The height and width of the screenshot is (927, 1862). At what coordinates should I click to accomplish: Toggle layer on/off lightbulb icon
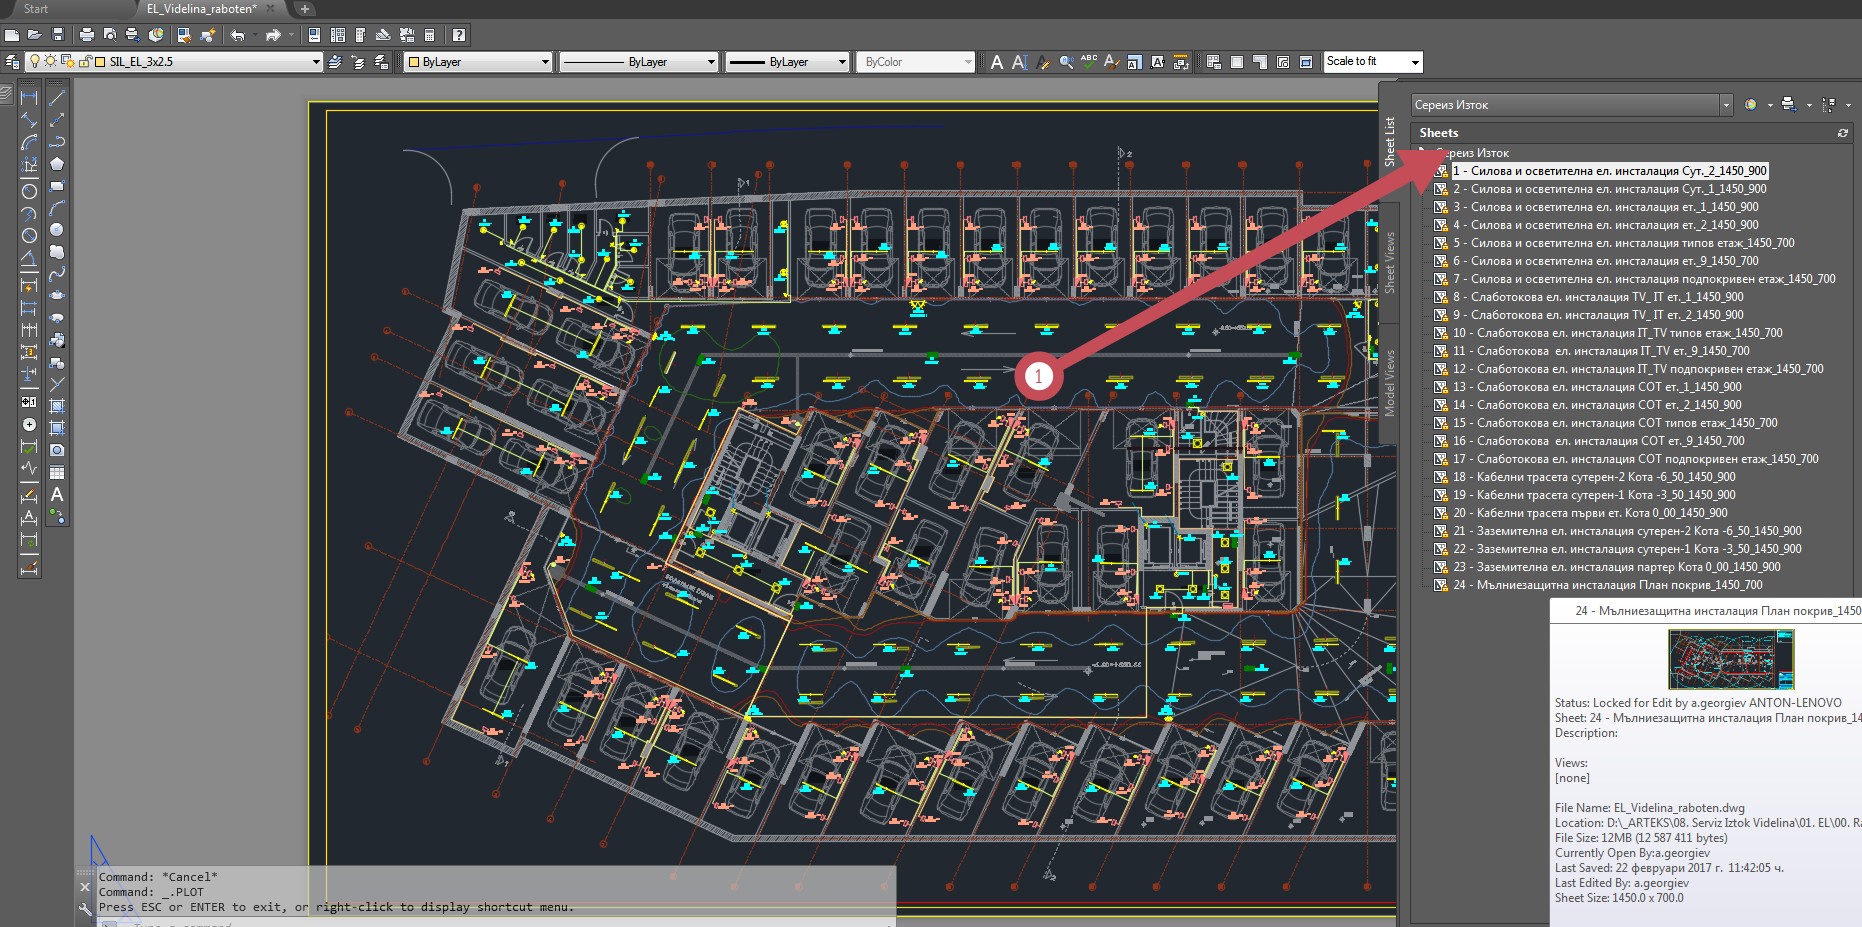coord(35,61)
